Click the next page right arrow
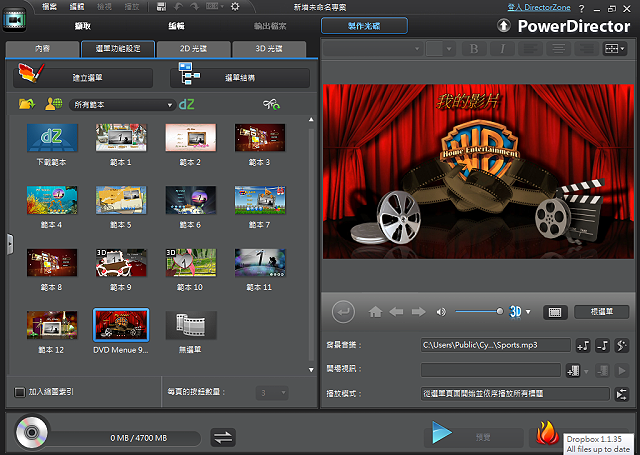This screenshot has width=640, height=455. [x=418, y=312]
